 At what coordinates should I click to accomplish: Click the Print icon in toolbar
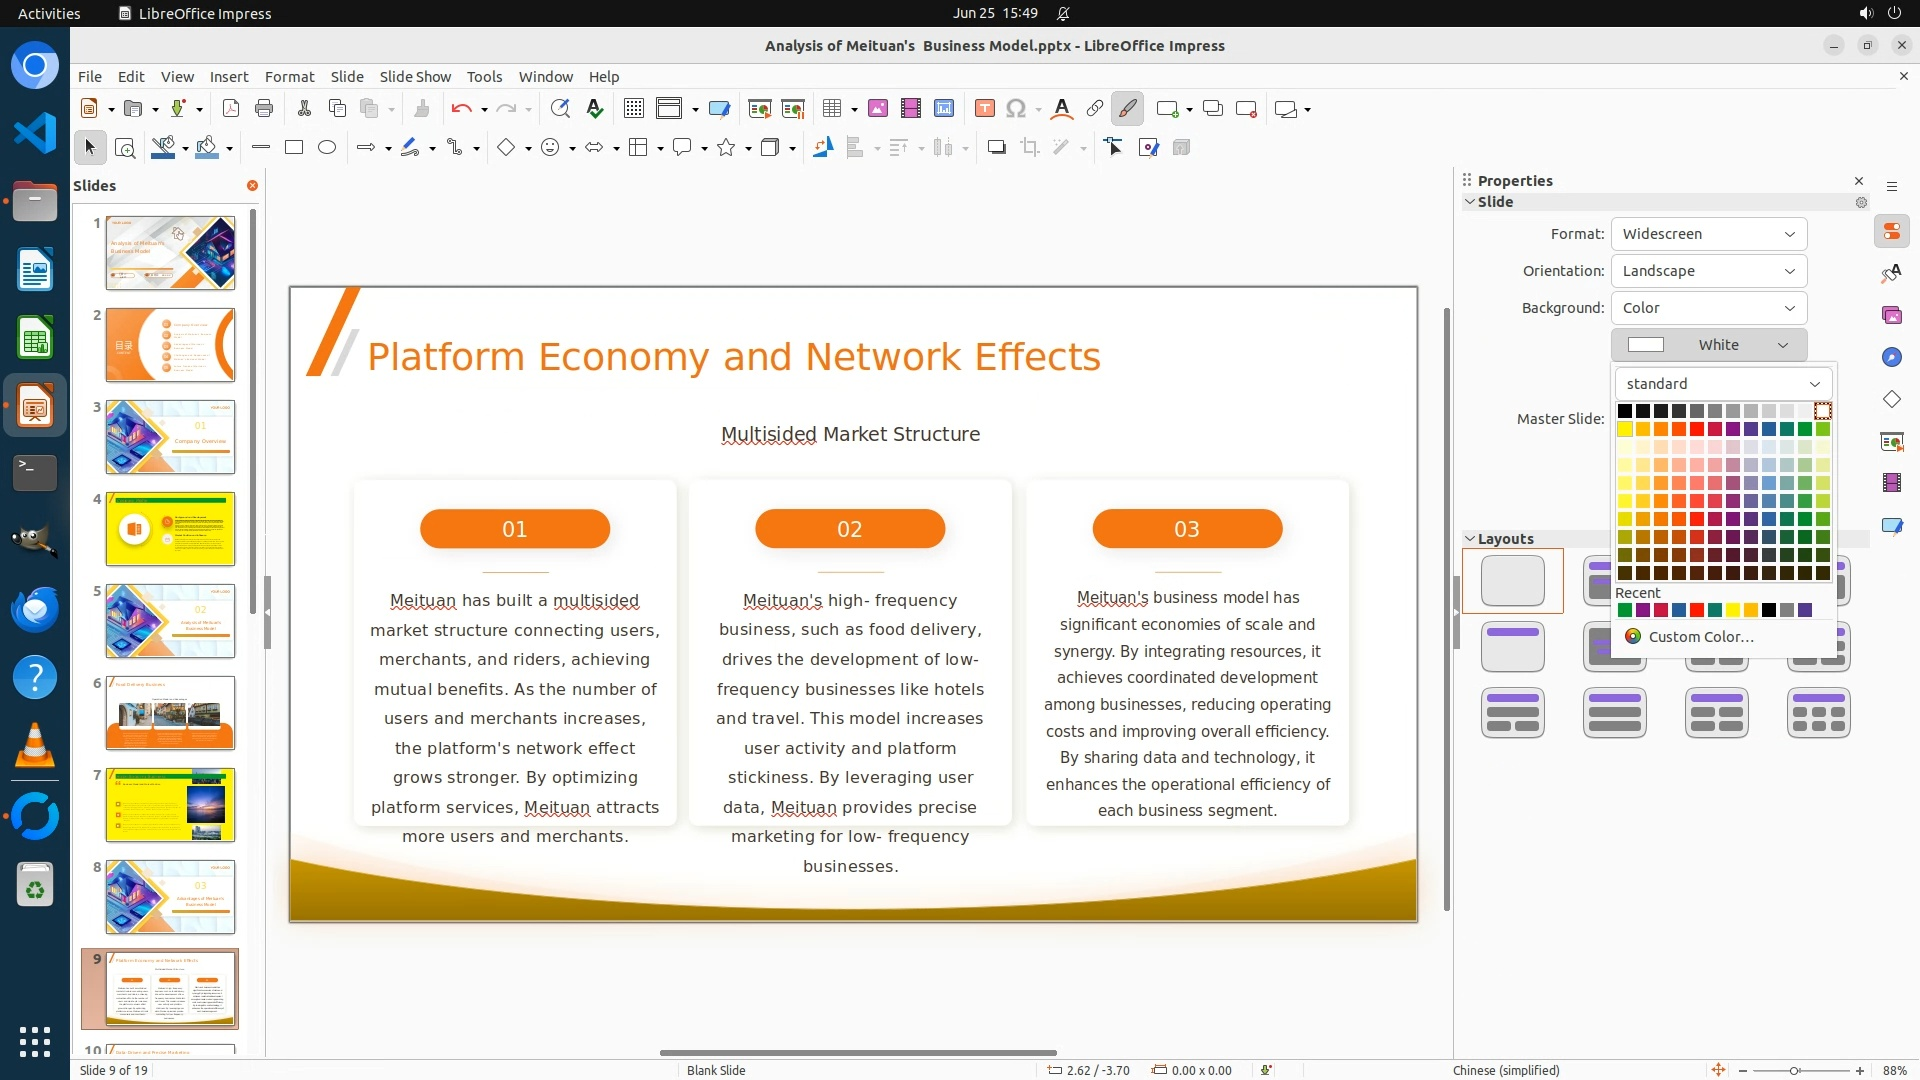click(264, 109)
